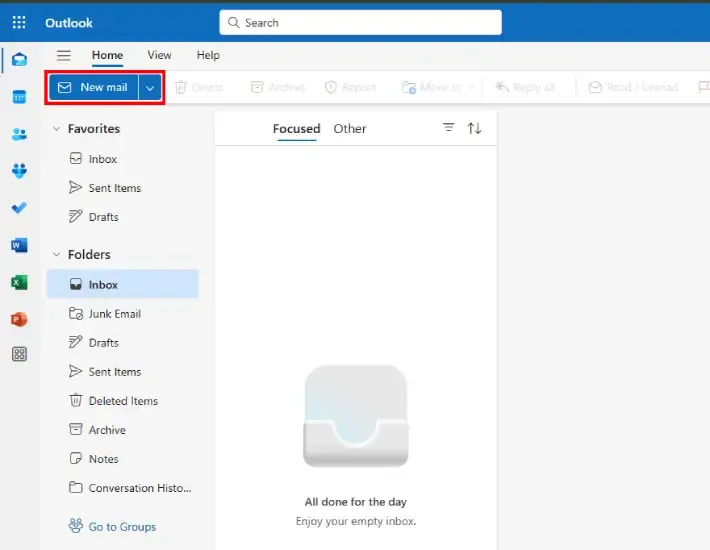Open Drafts under Folders

point(122,343)
